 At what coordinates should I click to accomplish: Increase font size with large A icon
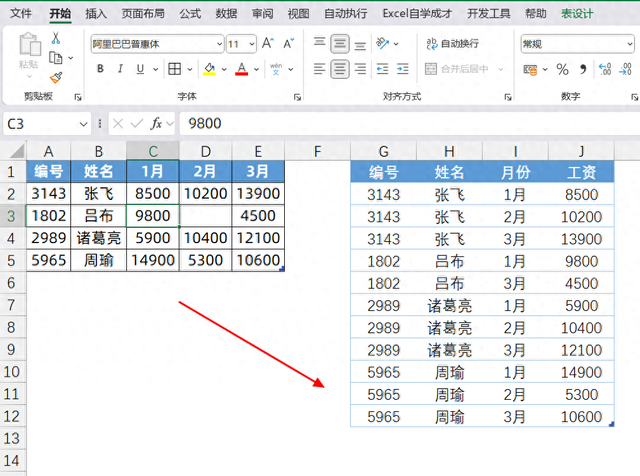(x=268, y=43)
